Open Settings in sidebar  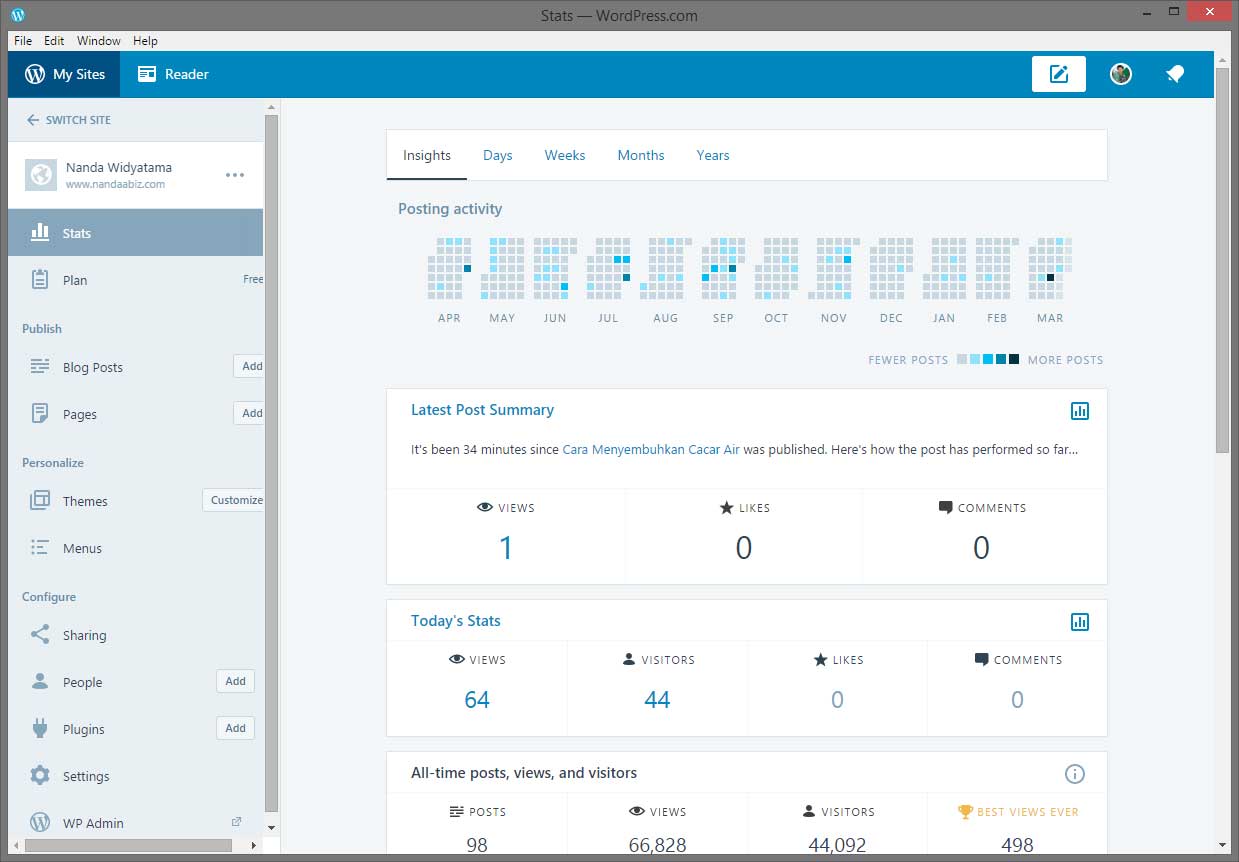tap(86, 776)
